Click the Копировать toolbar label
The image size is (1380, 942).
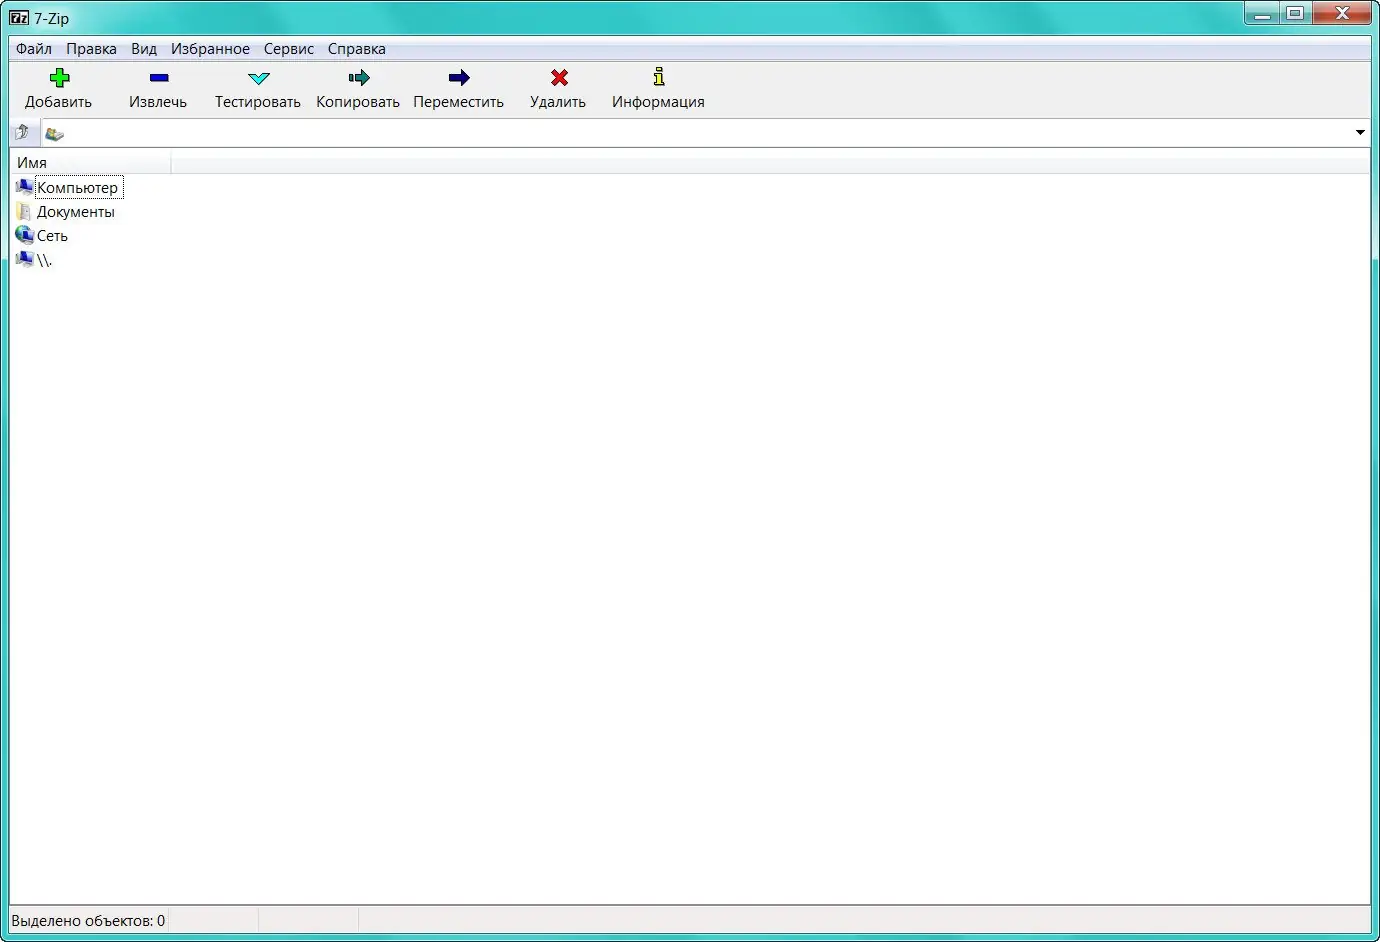(x=358, y=102)
